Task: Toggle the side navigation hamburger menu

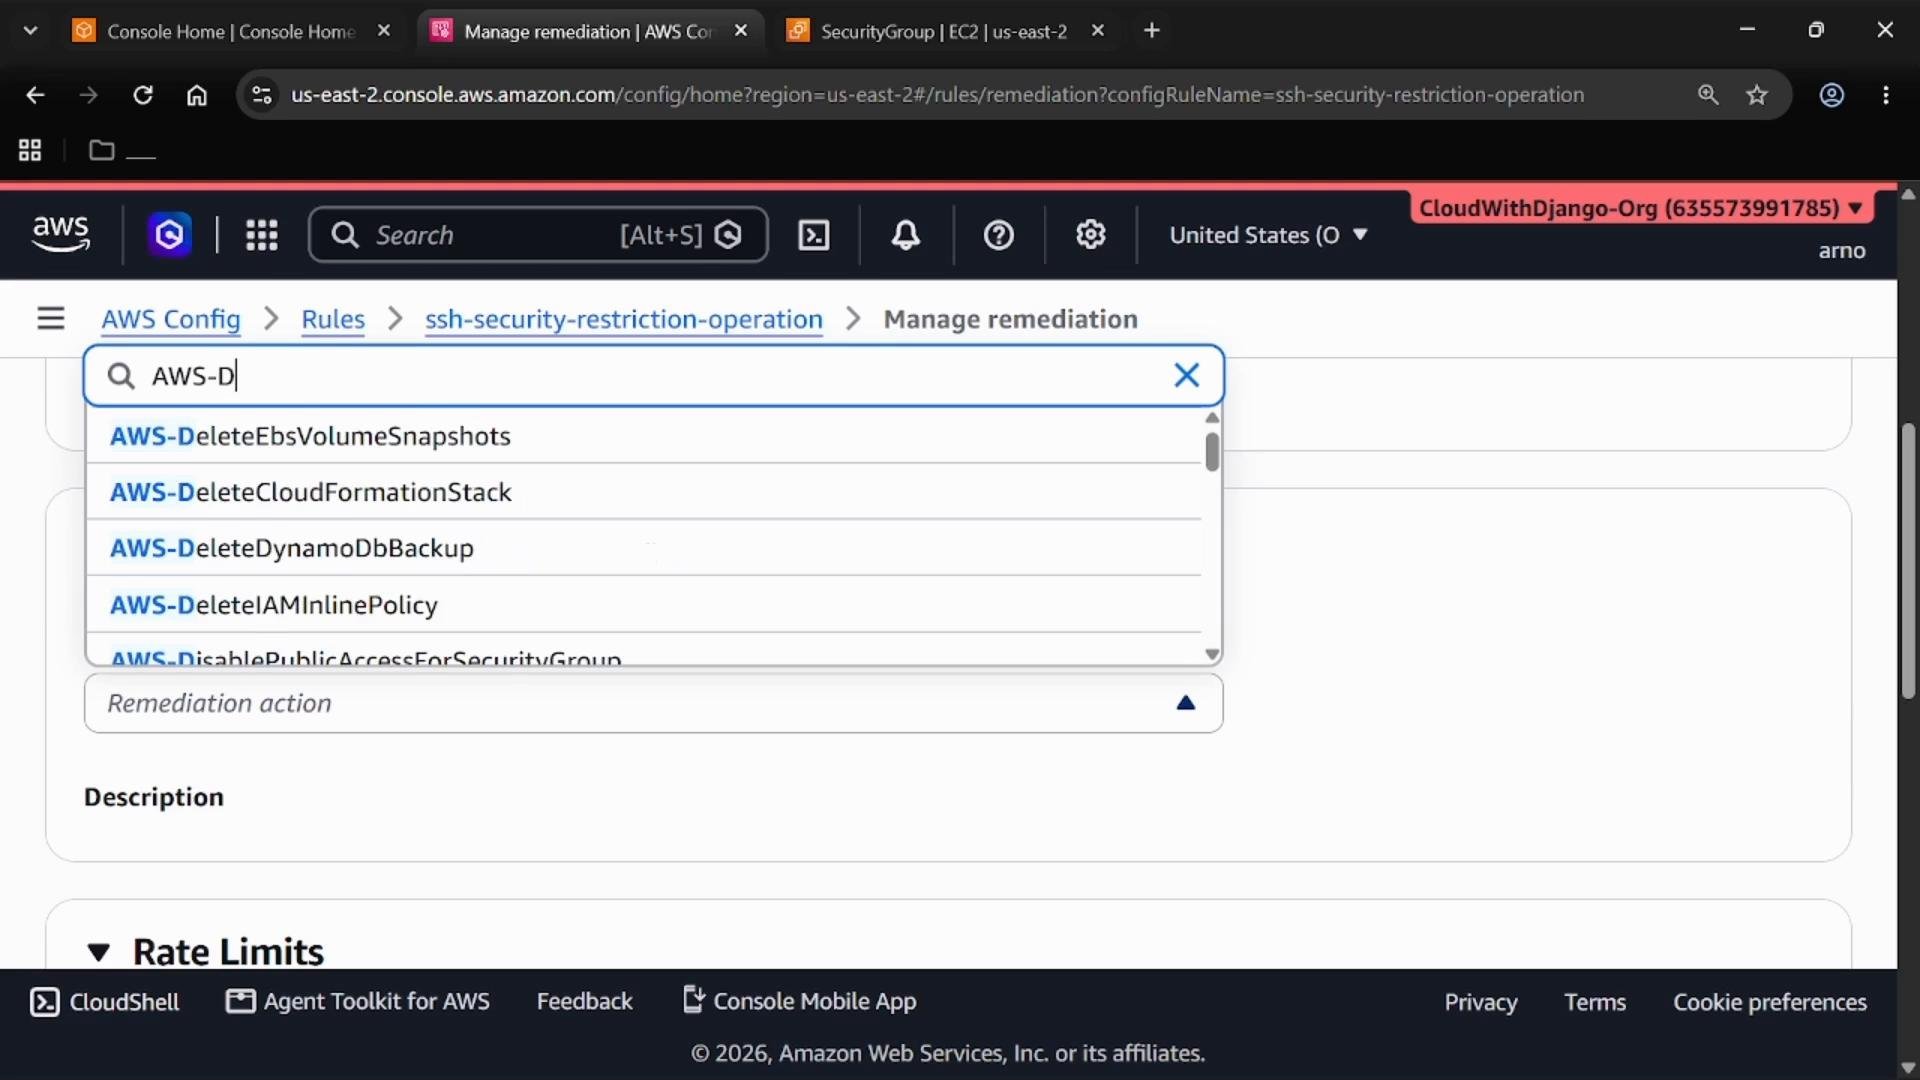Action: point(51,319)
